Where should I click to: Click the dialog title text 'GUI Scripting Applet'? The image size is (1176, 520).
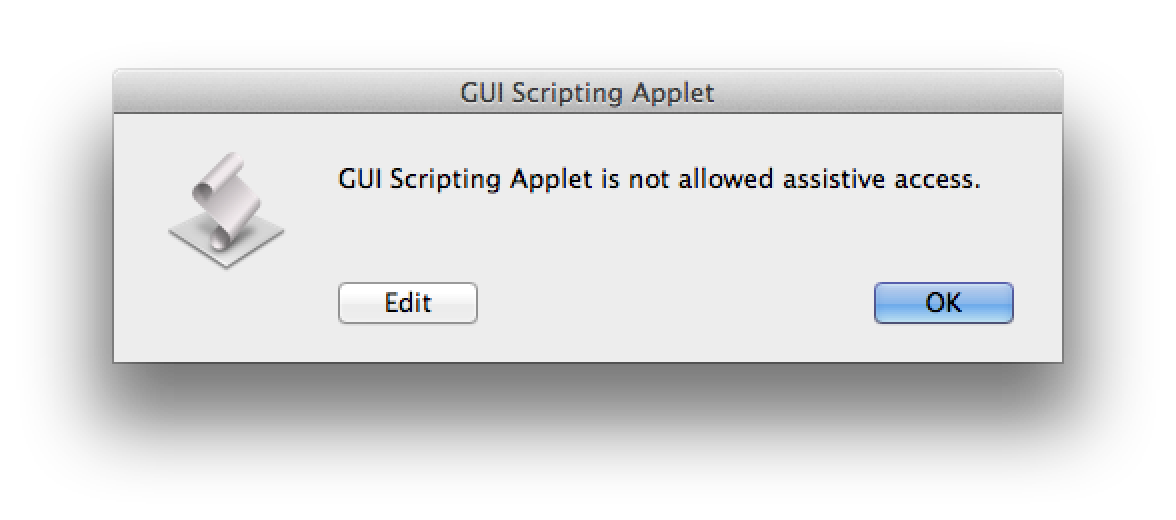tap(587, 93)
